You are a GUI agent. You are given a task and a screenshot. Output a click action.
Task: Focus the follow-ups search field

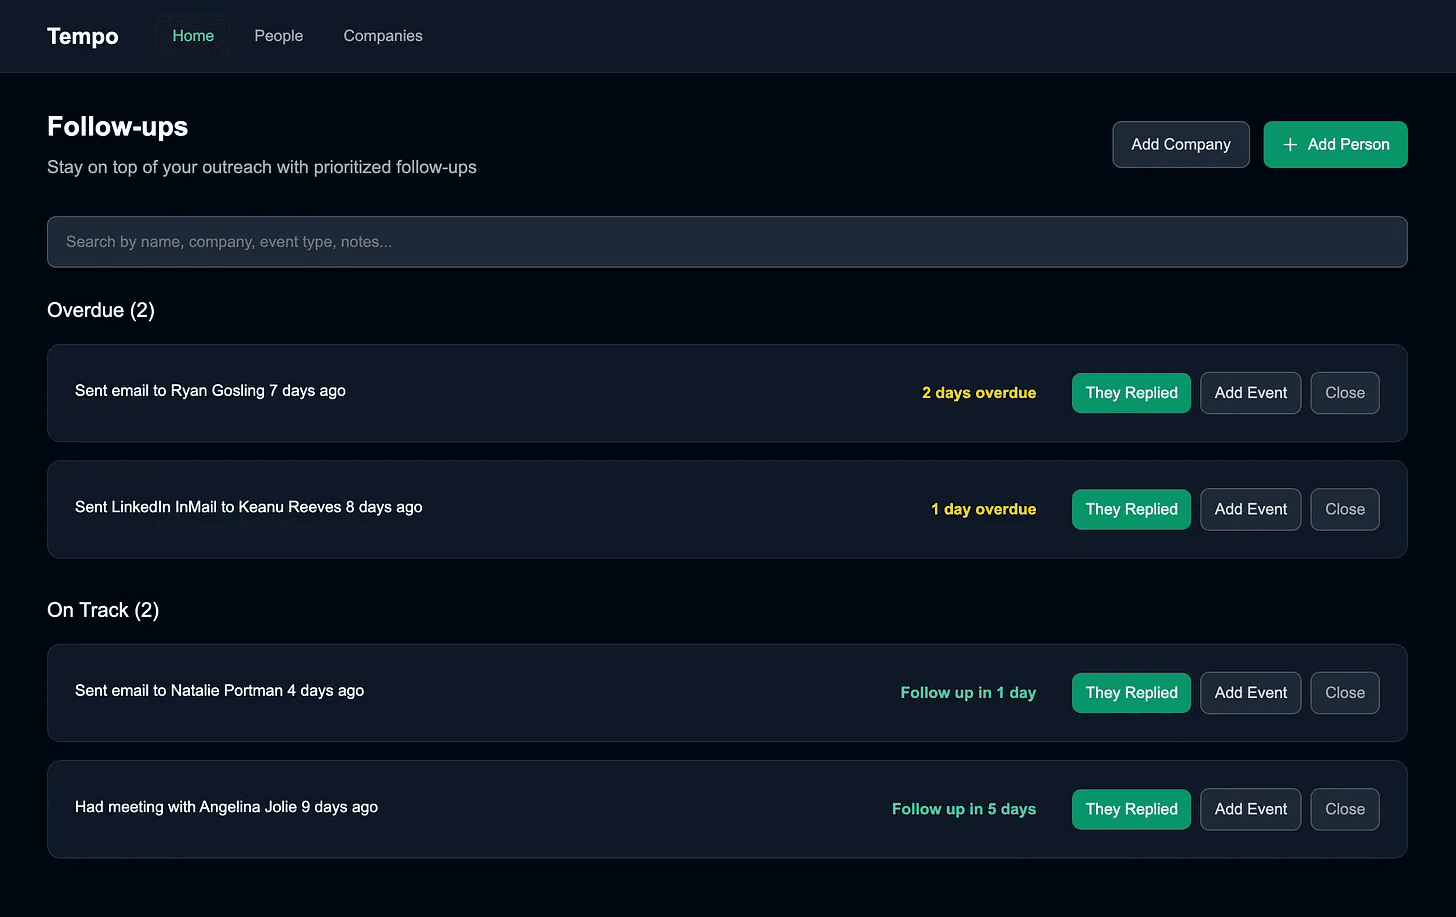click(727, 242)
